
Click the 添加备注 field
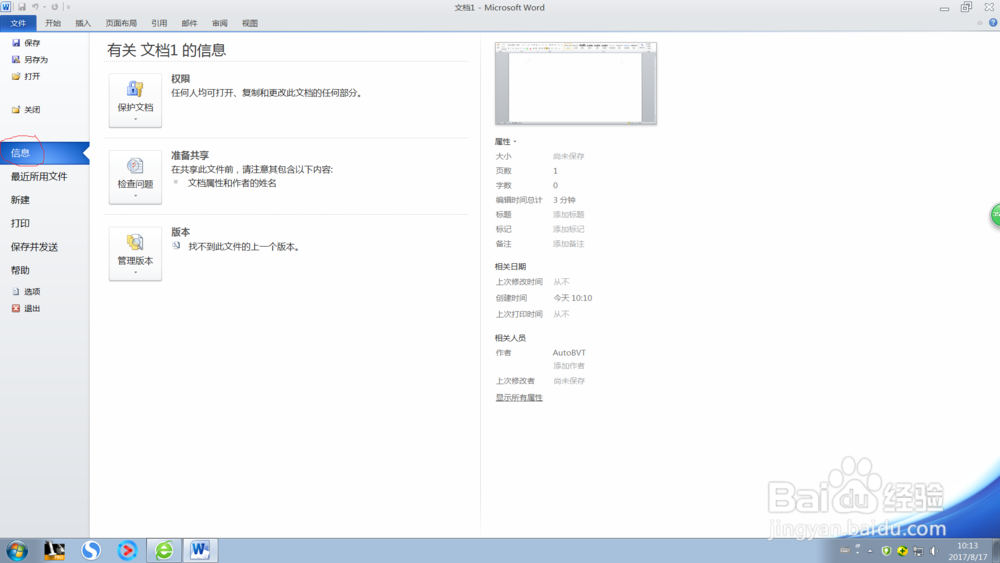click(569, 244)
